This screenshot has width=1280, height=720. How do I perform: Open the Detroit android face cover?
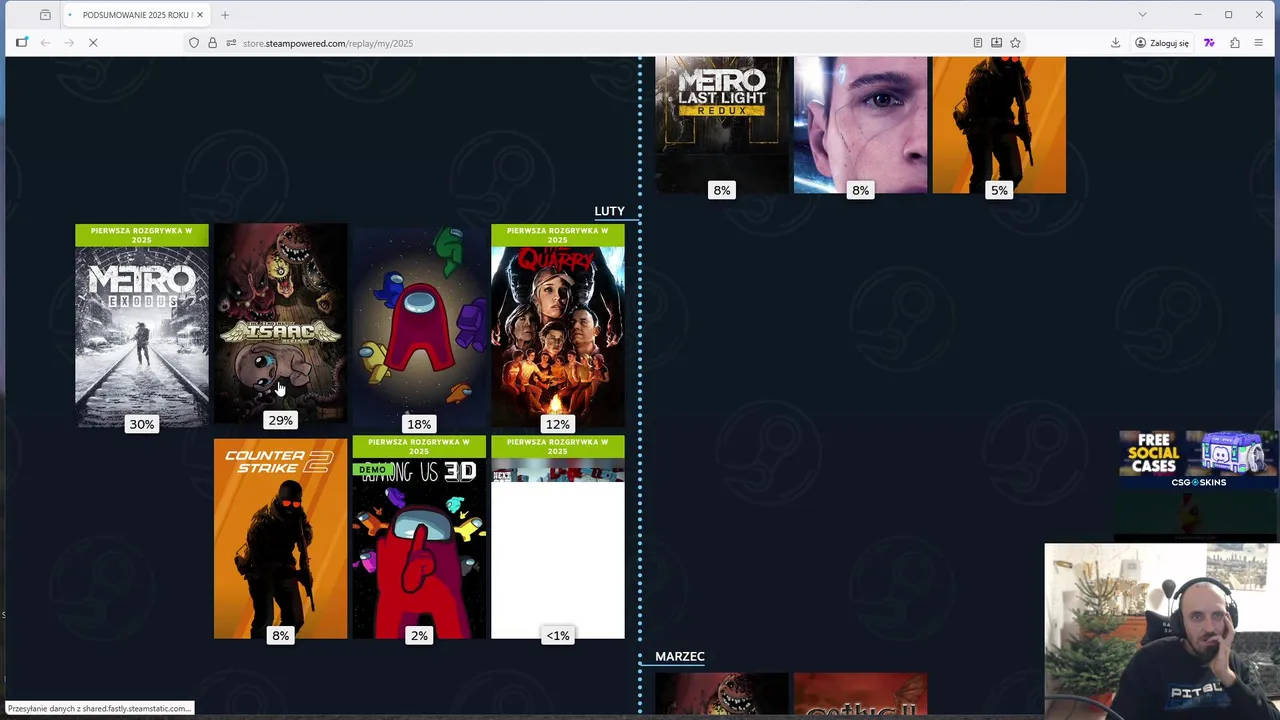coord(860,125)
